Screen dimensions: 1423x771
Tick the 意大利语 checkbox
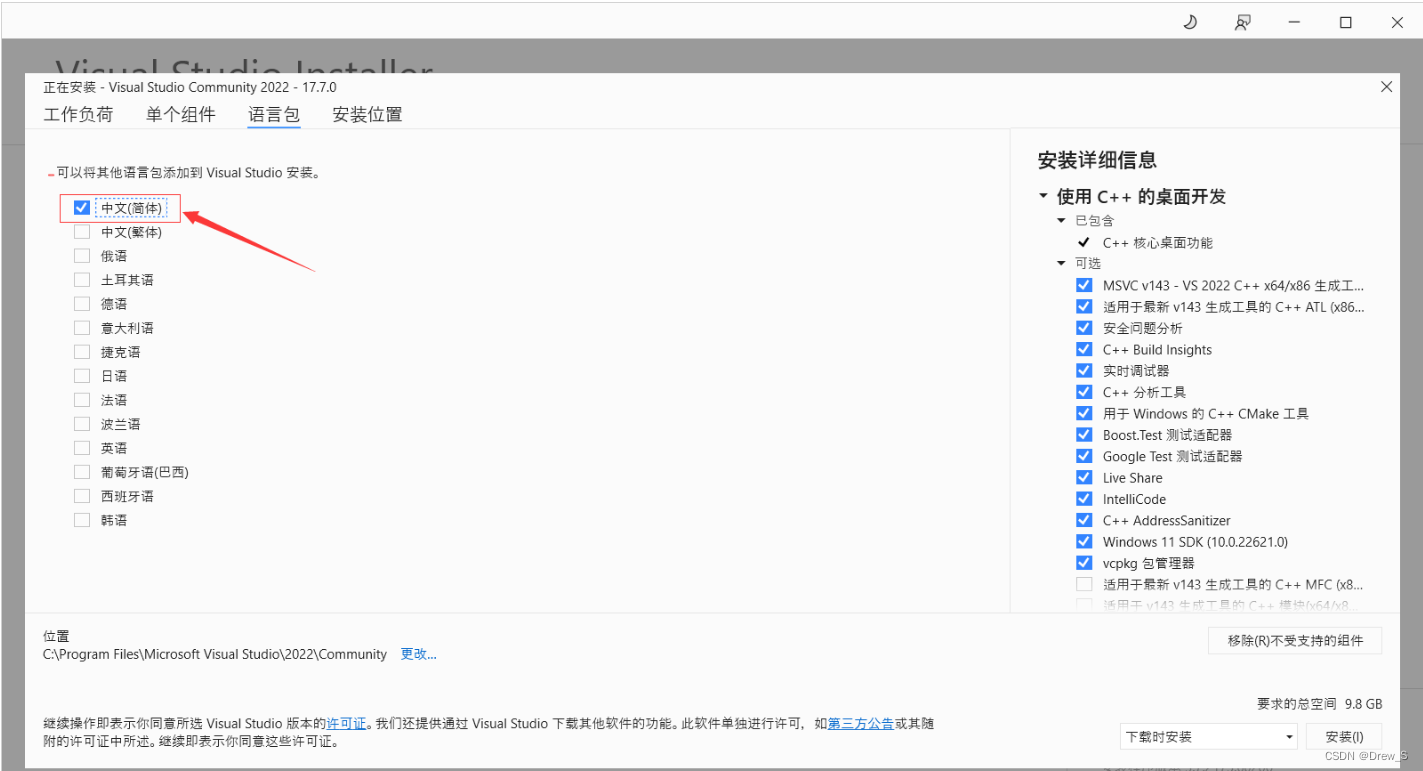point(82,328)
